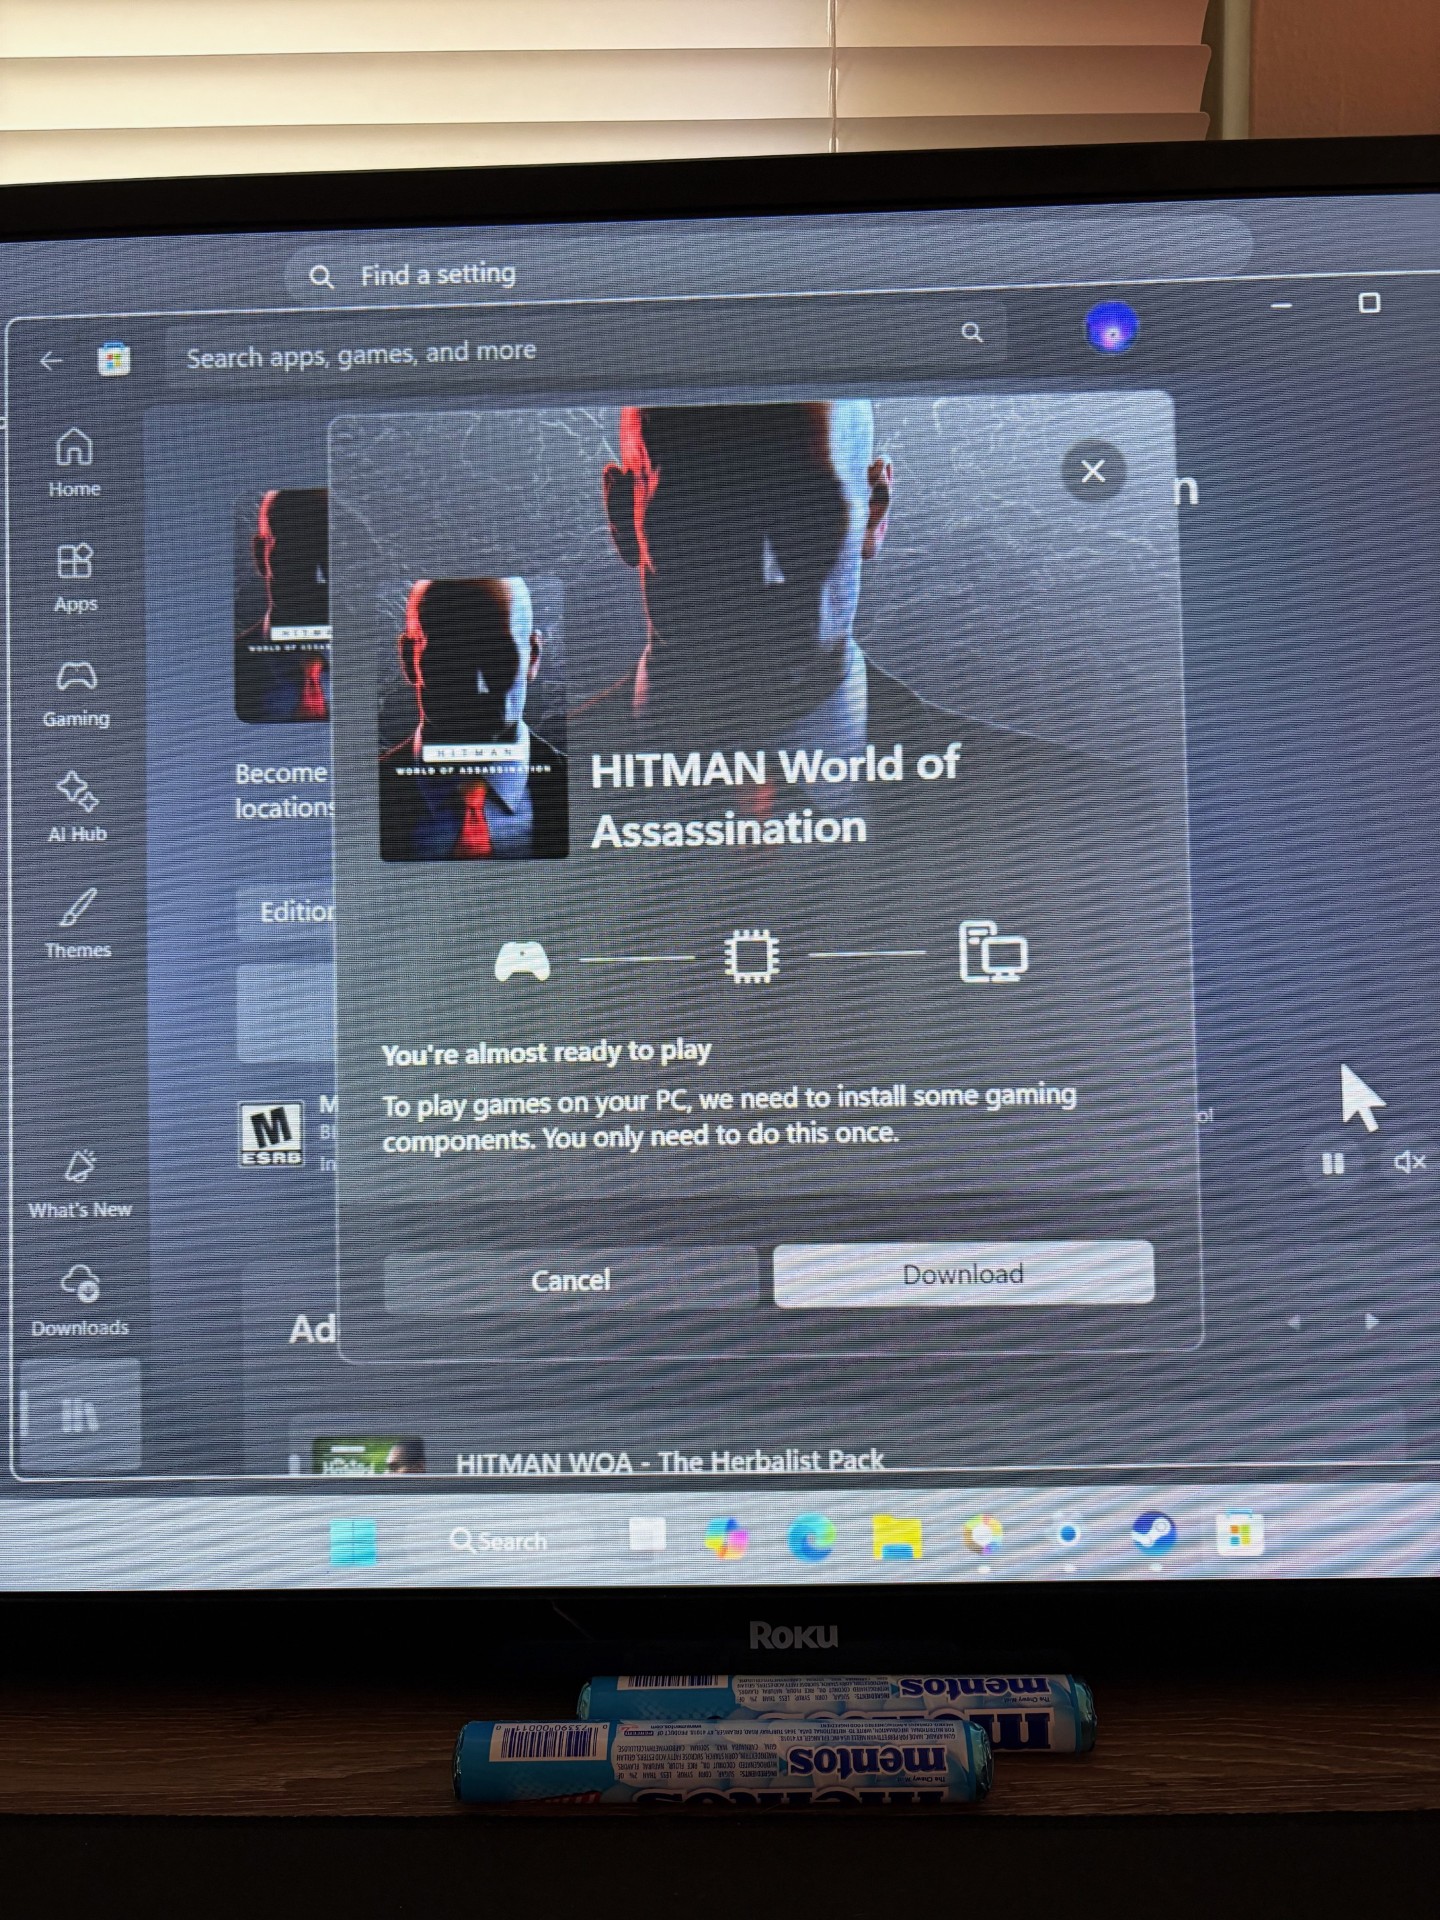Click the taskbar Search box

[500, 1541]
